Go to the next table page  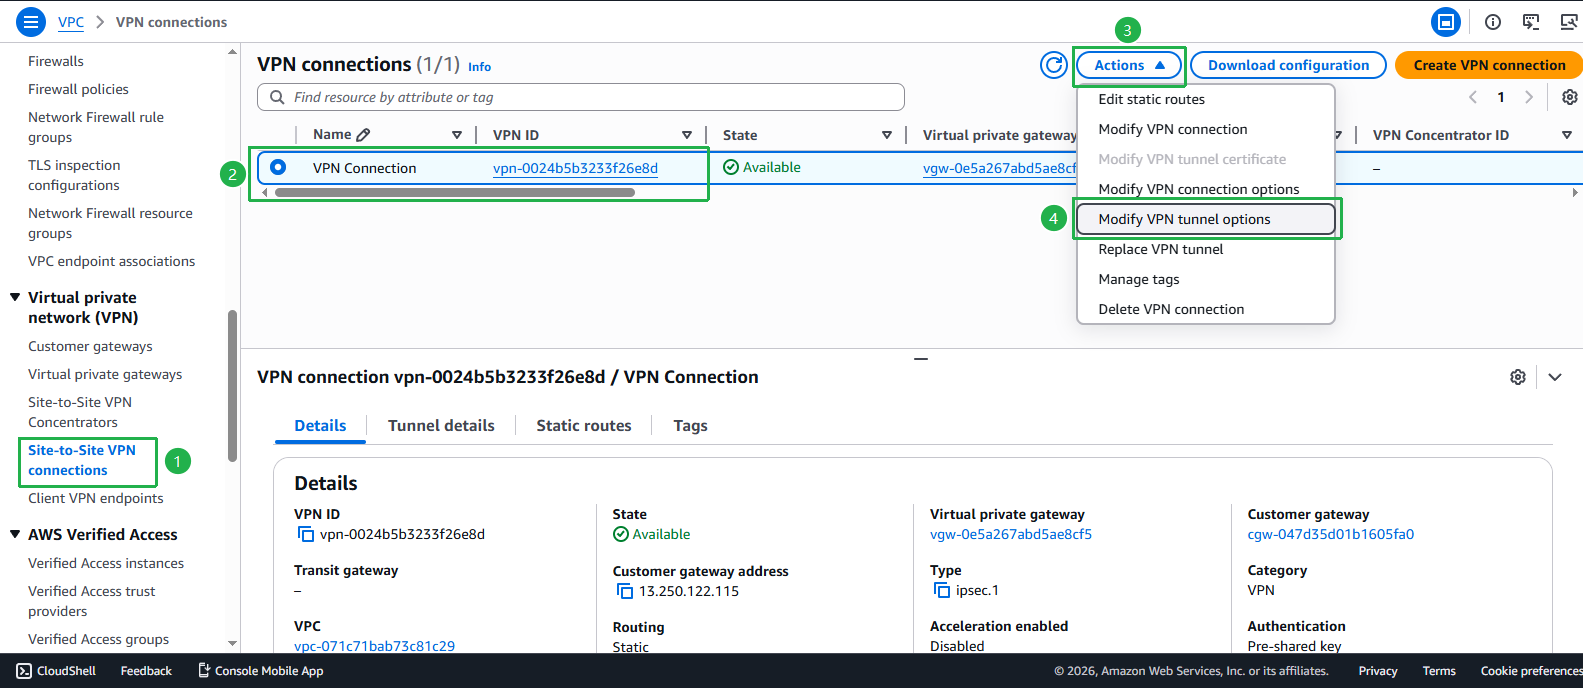coord(1529,97)
